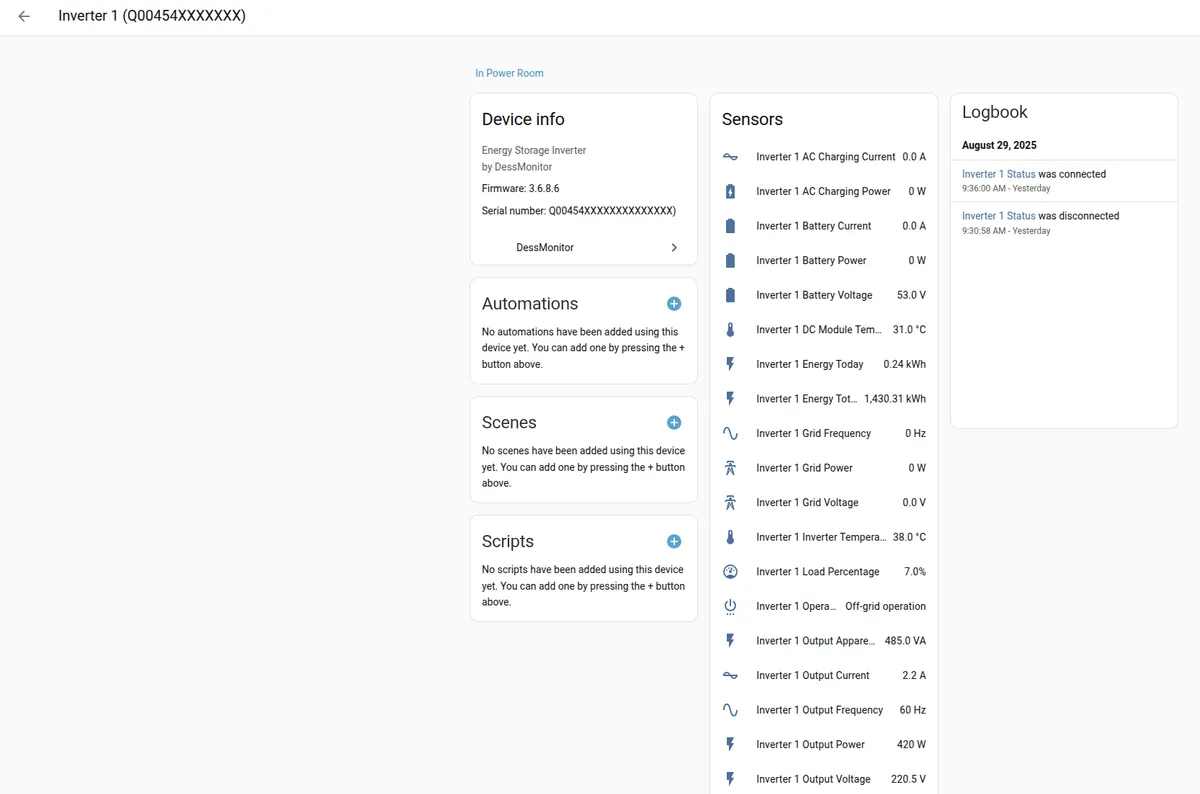1200x794 pixels.
Task: Click the Energy Today lightning icon
Action: pyautogui.click(x=730, y=364)
